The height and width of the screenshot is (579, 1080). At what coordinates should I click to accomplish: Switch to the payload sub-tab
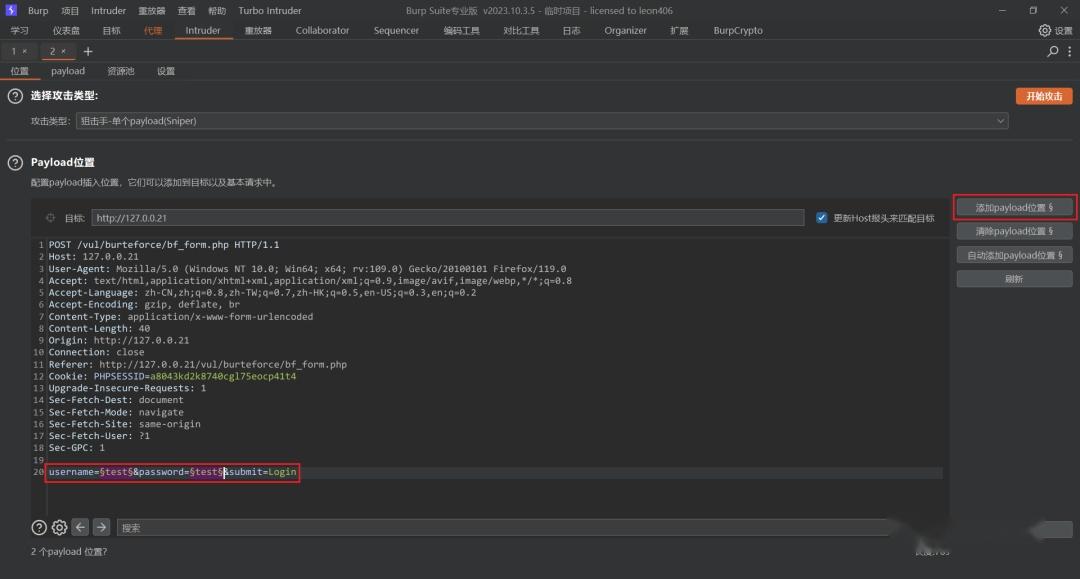click(68, 71)
